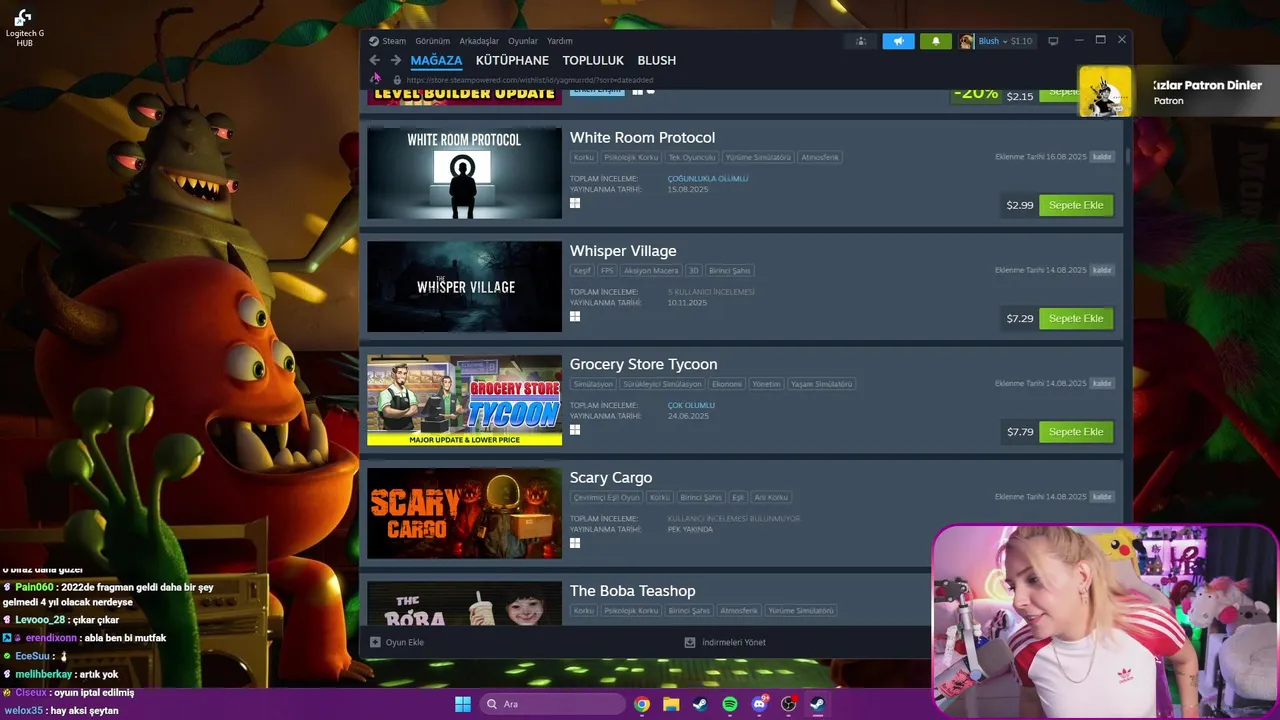Open Spotify from the taskbar
Screen dimensions: 1280x720
[730, 704]
